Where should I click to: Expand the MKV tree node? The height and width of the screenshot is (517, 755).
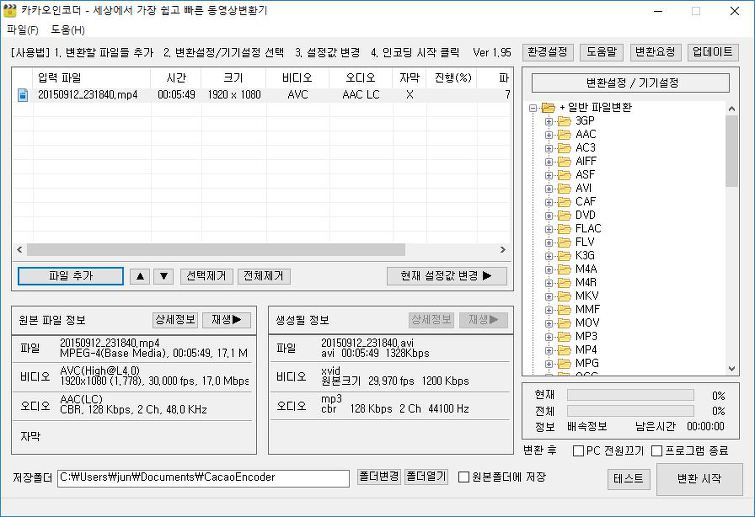pos(549,297)
